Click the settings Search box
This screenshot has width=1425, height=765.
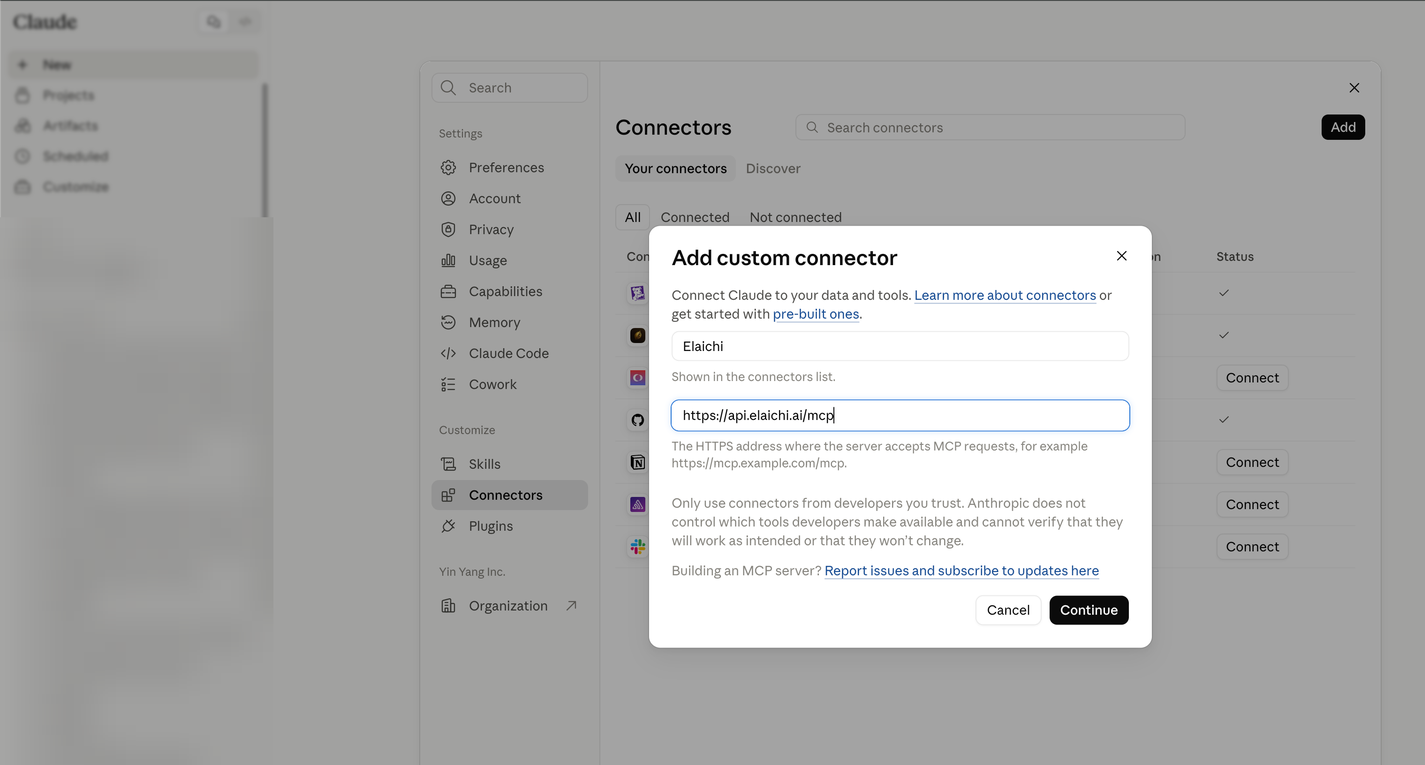pyautogui.click(x=510, y=88)
